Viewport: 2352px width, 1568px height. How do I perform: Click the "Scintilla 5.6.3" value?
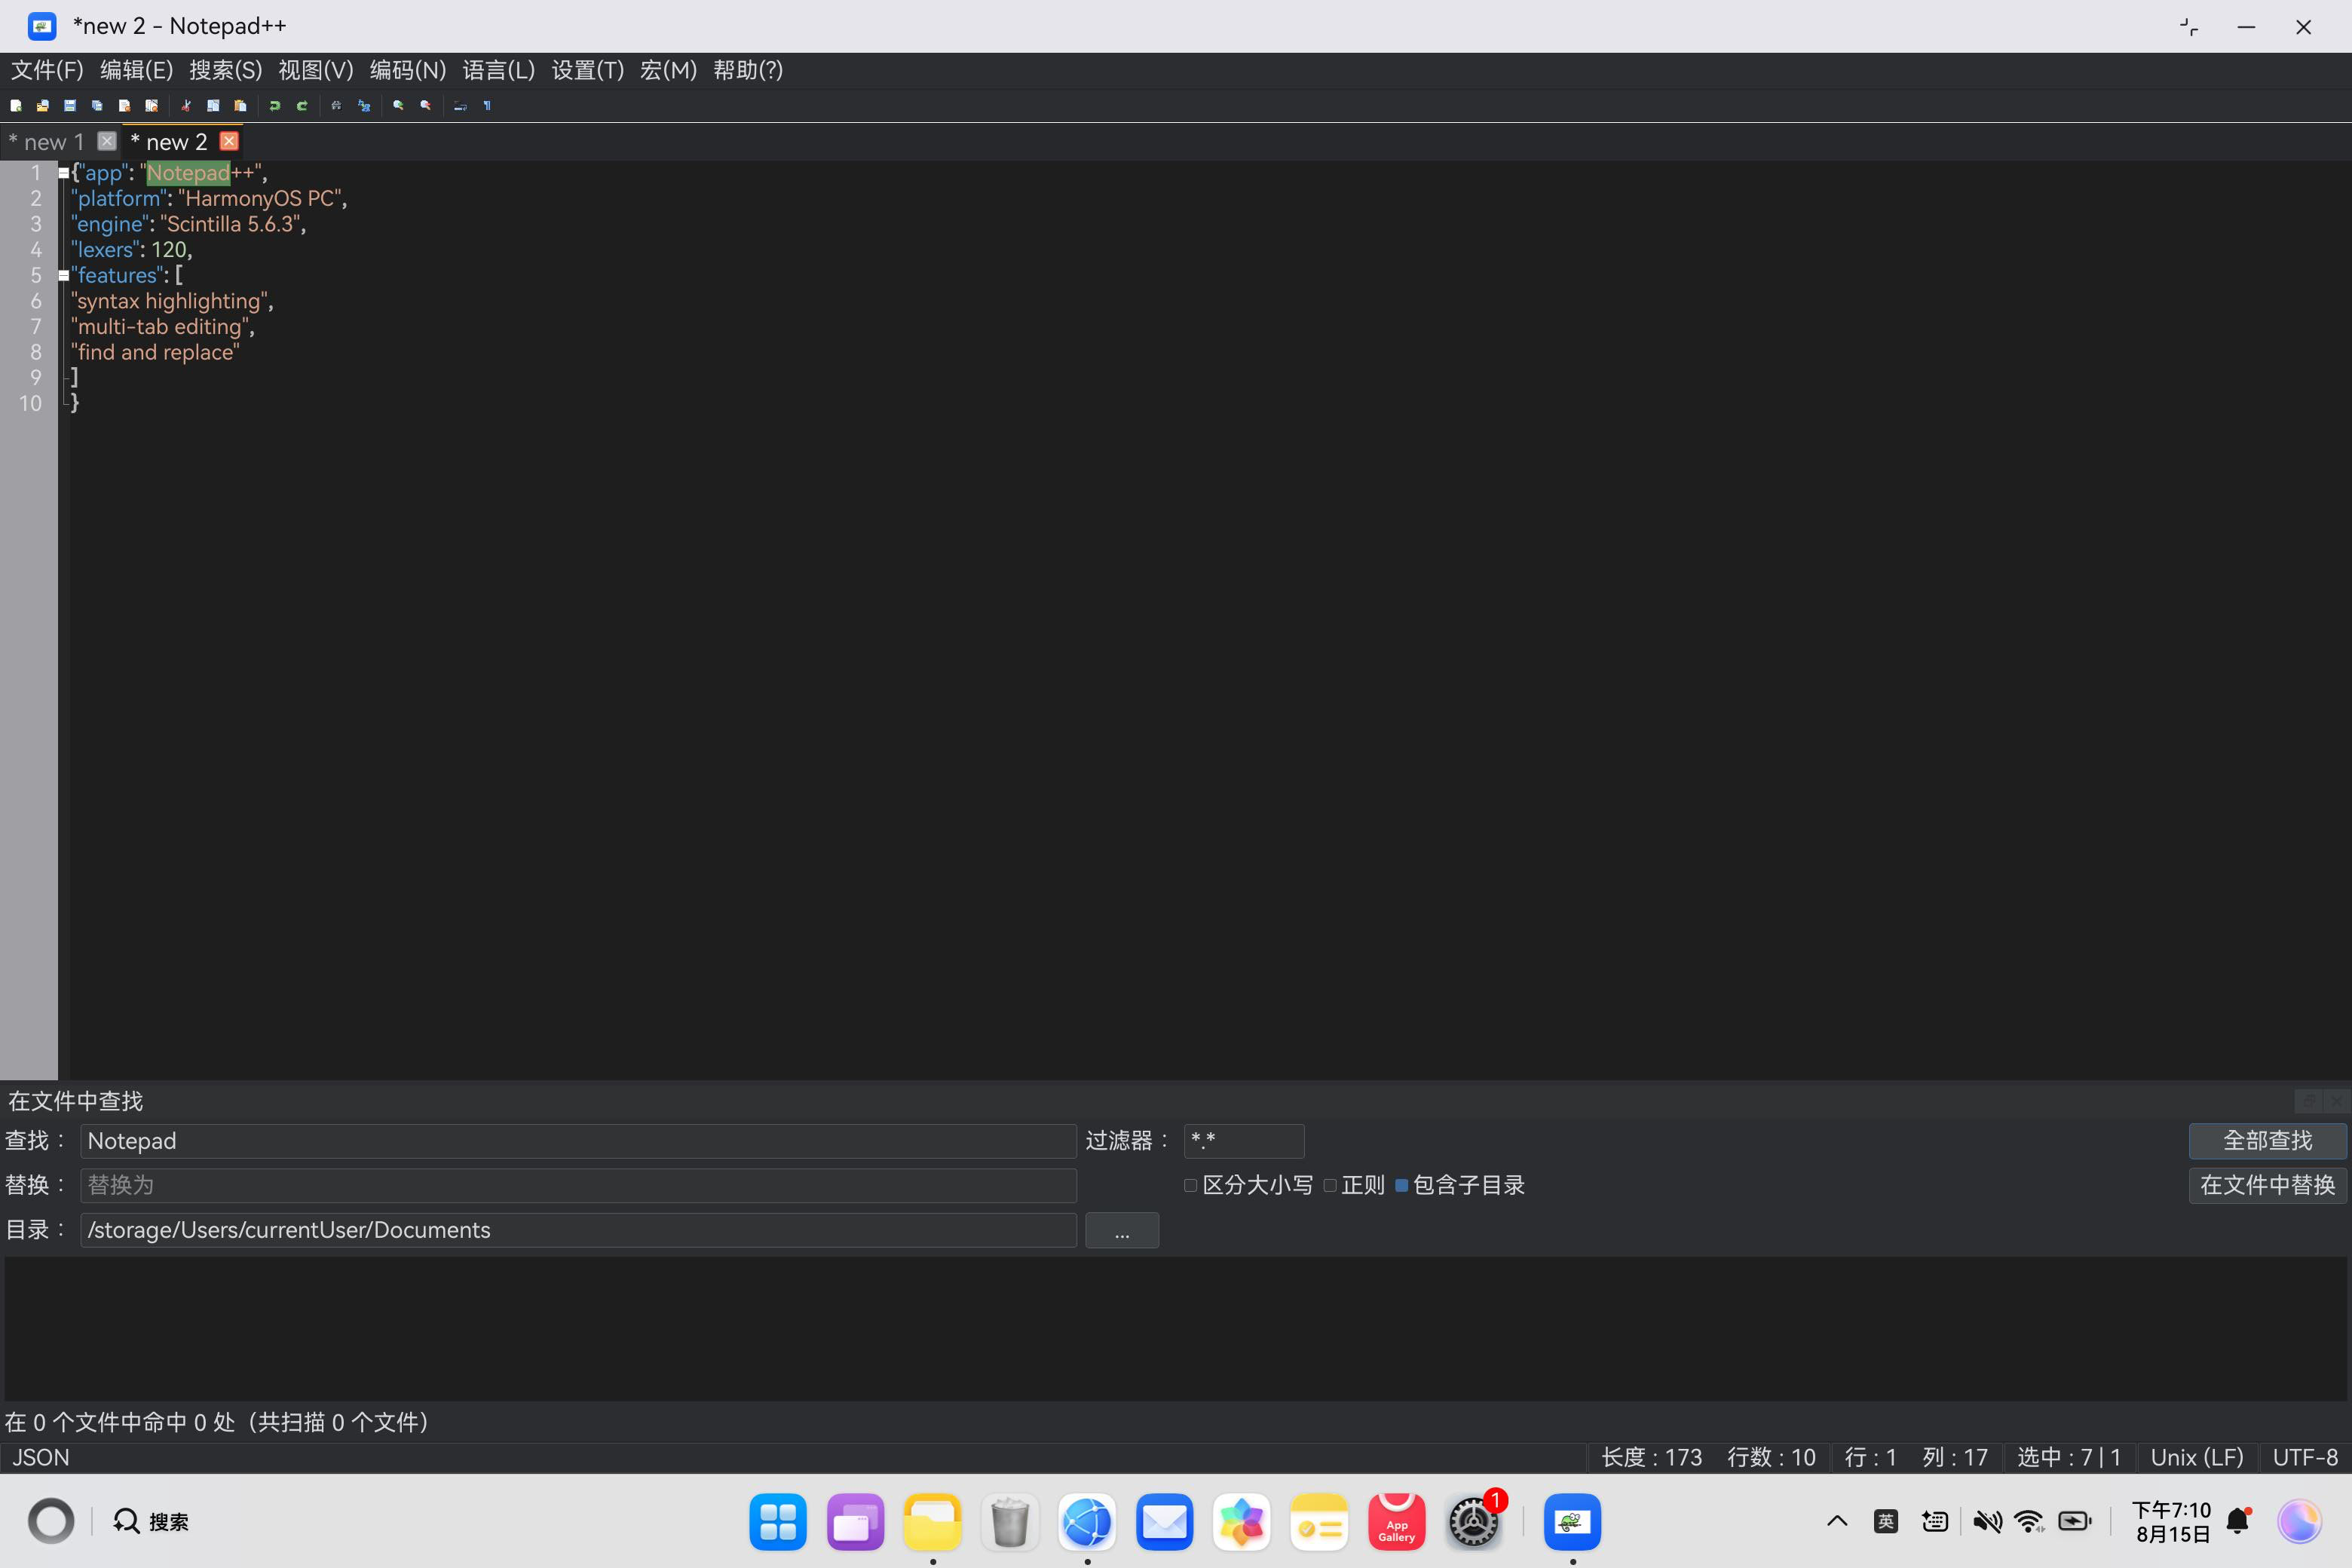coord(230,224)
